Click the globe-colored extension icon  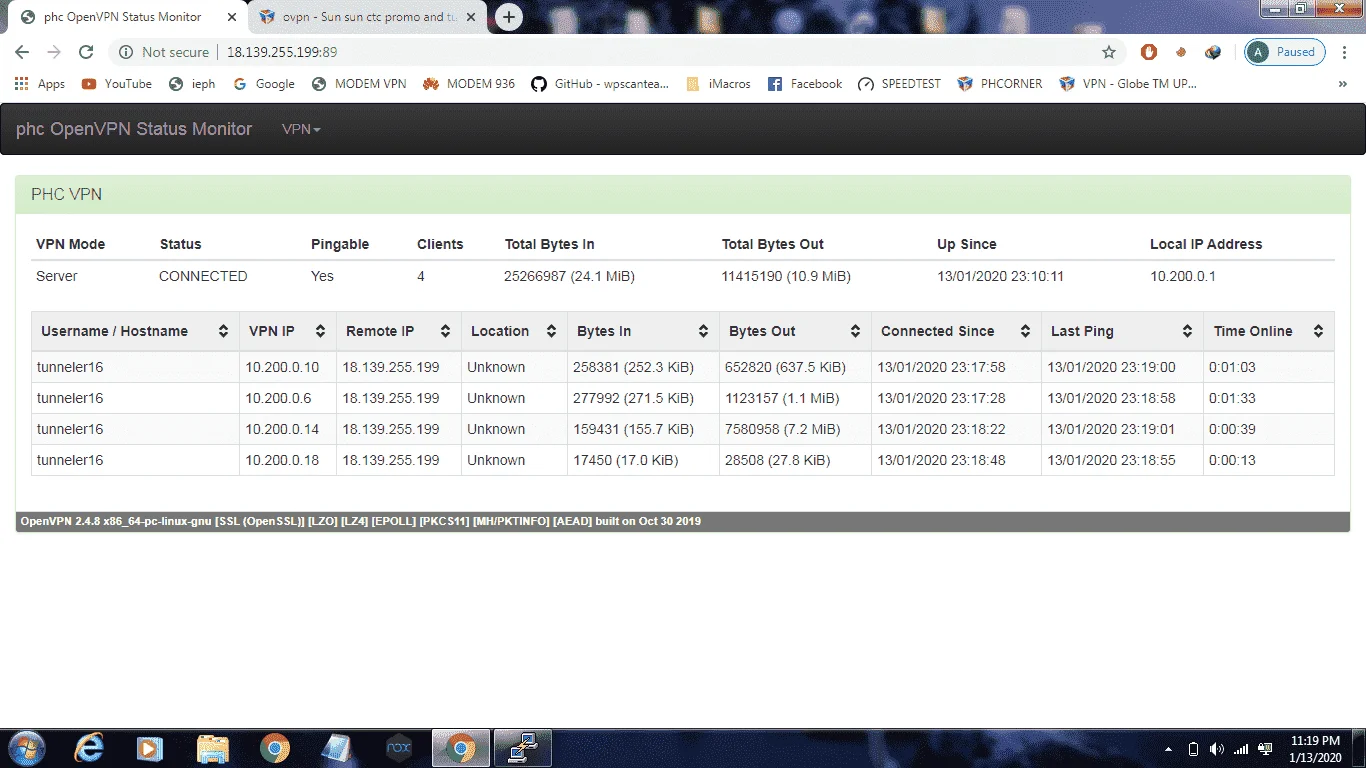(1213, 52)
